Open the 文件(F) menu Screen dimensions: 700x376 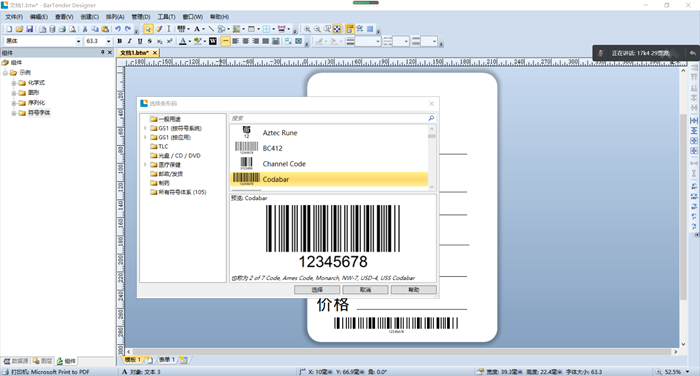point(14,17)
